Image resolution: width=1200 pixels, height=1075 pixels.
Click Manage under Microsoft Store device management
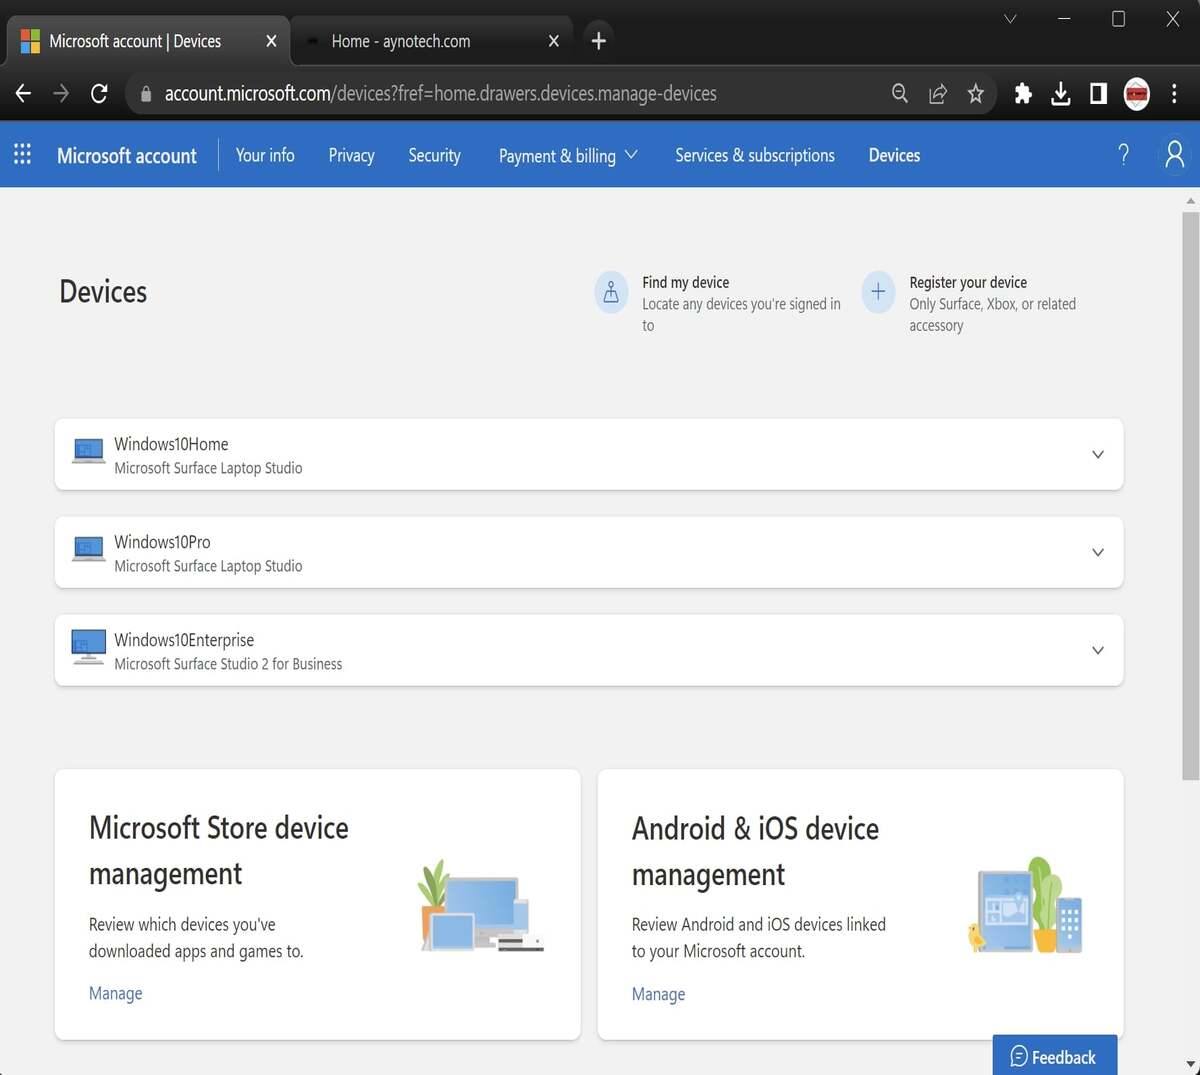coord(115,993)
